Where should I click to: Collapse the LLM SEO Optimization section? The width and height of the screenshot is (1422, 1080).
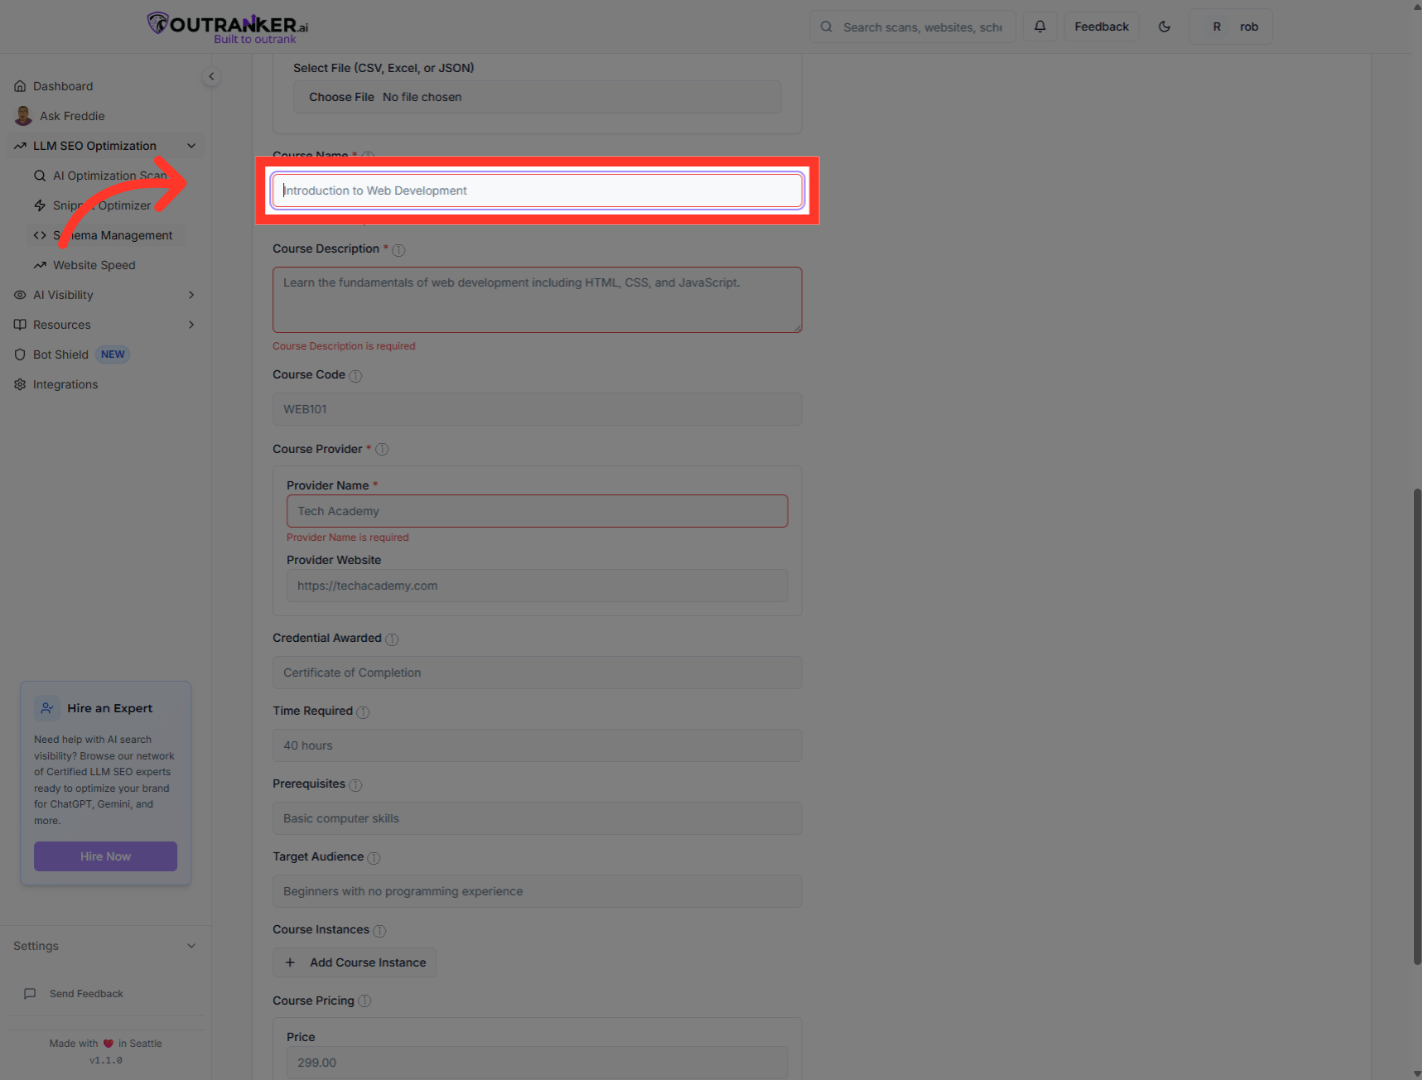pos(191,145)
